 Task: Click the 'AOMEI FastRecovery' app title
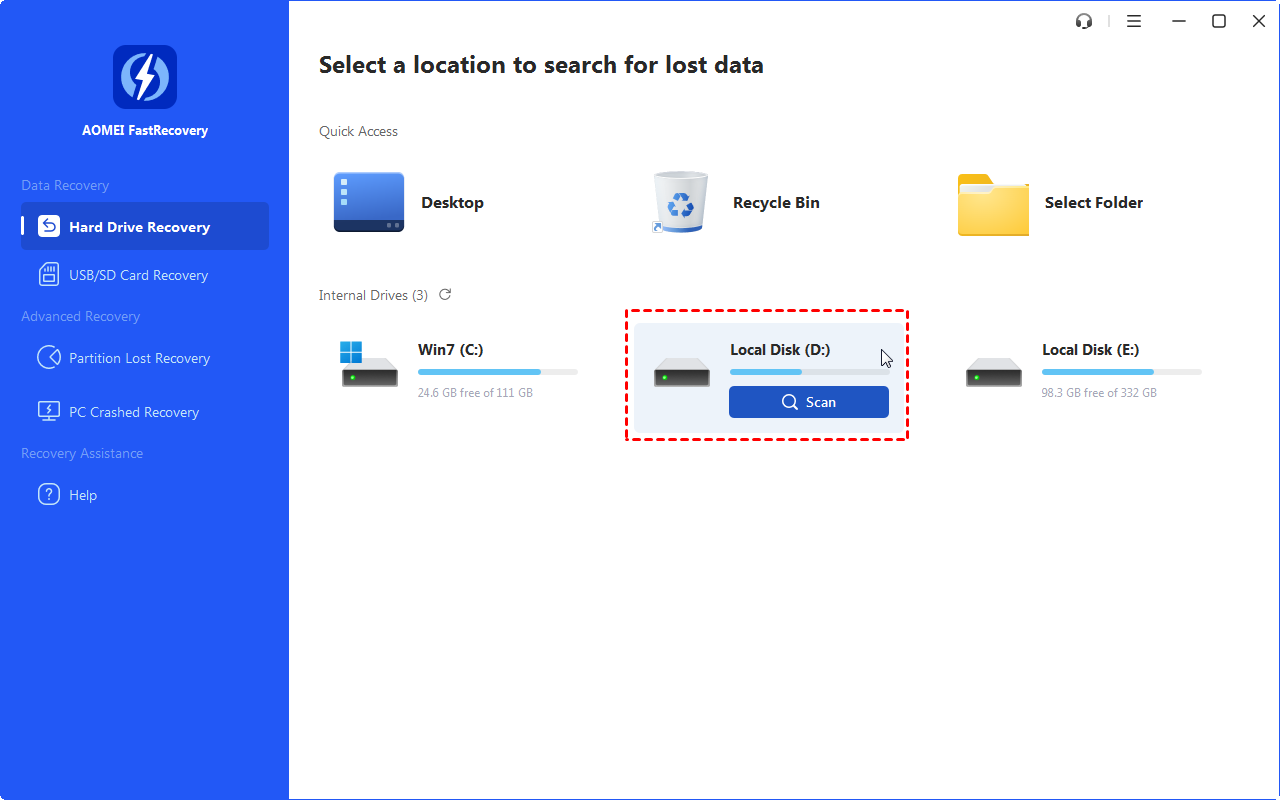pyautogui.click(x=145, y=130)
